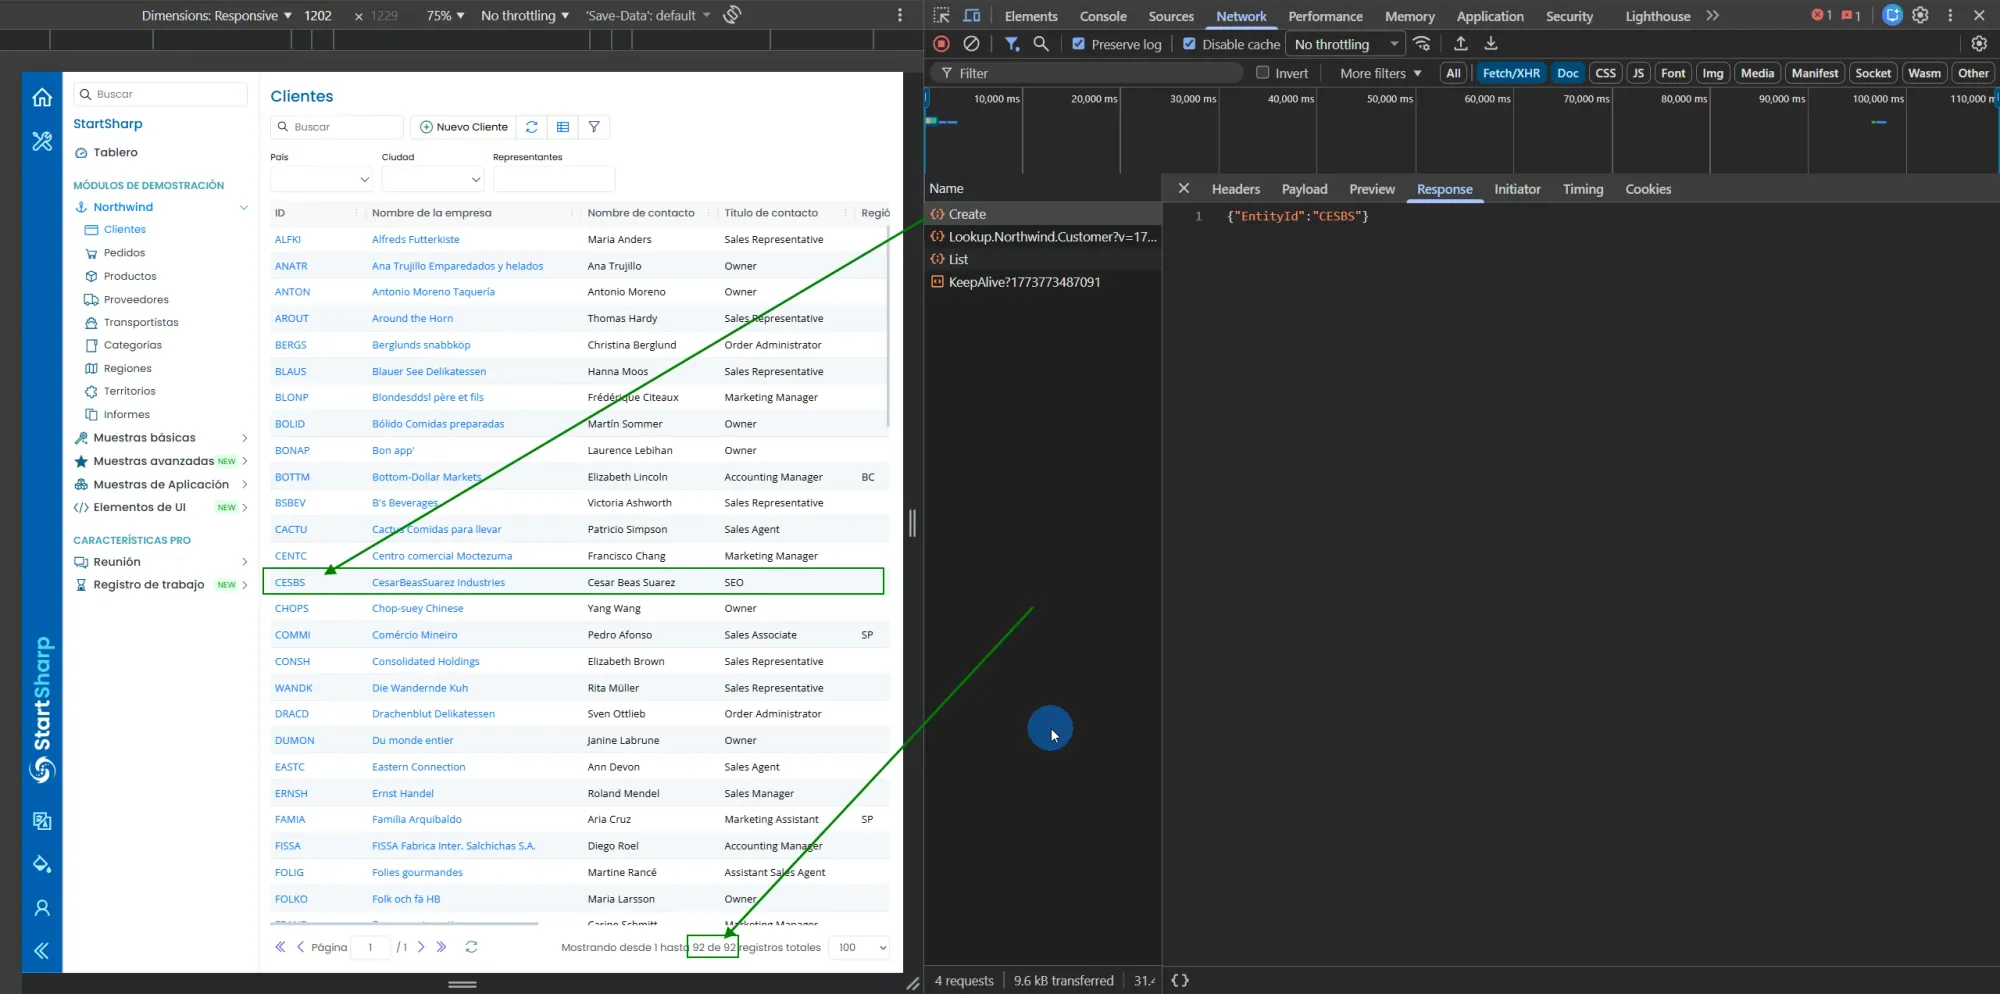Click the Buscar search field above the grid
2000x994 pixels.
(x=337, y=127)
